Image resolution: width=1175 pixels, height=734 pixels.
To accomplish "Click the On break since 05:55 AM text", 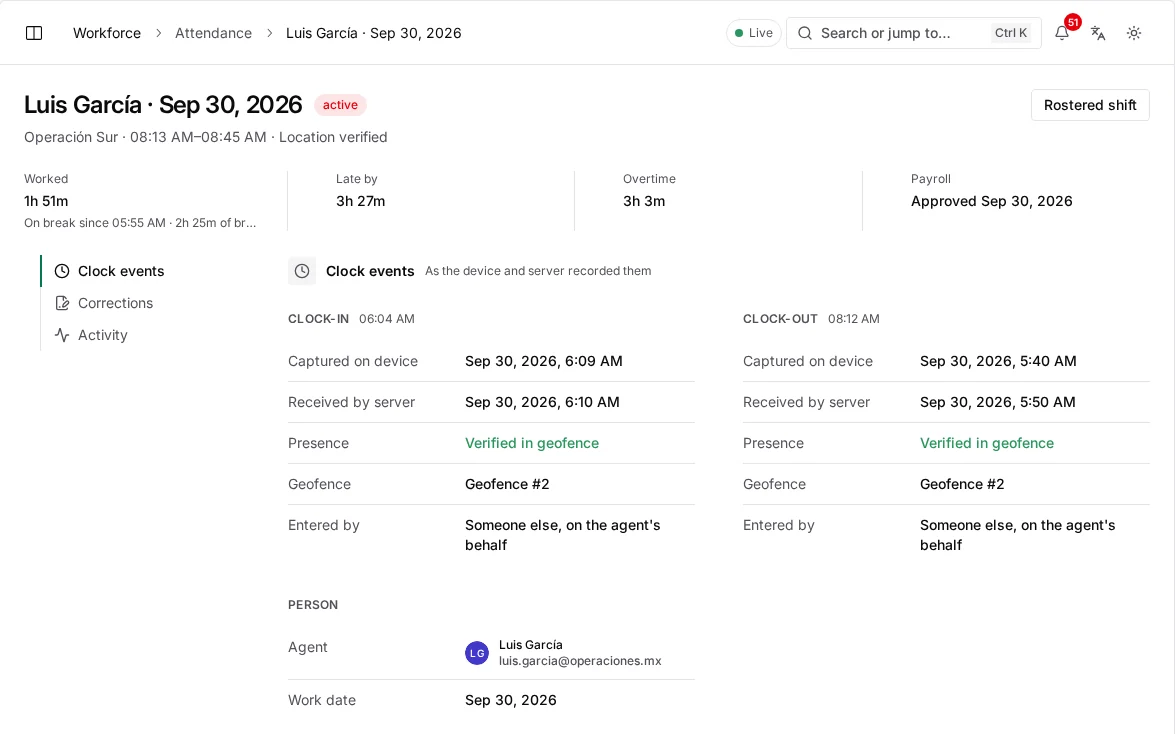I will tap(140, 223).
